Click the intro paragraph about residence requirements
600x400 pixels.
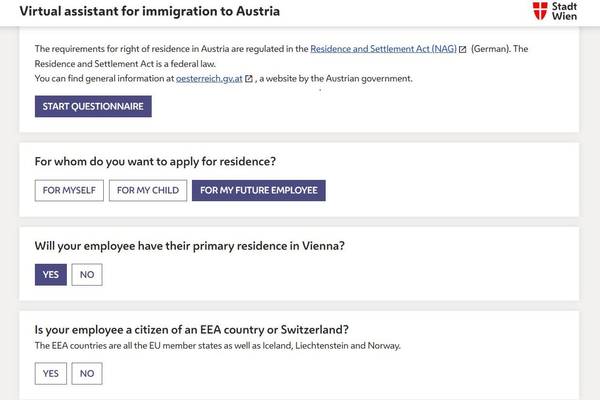(170, 49)
